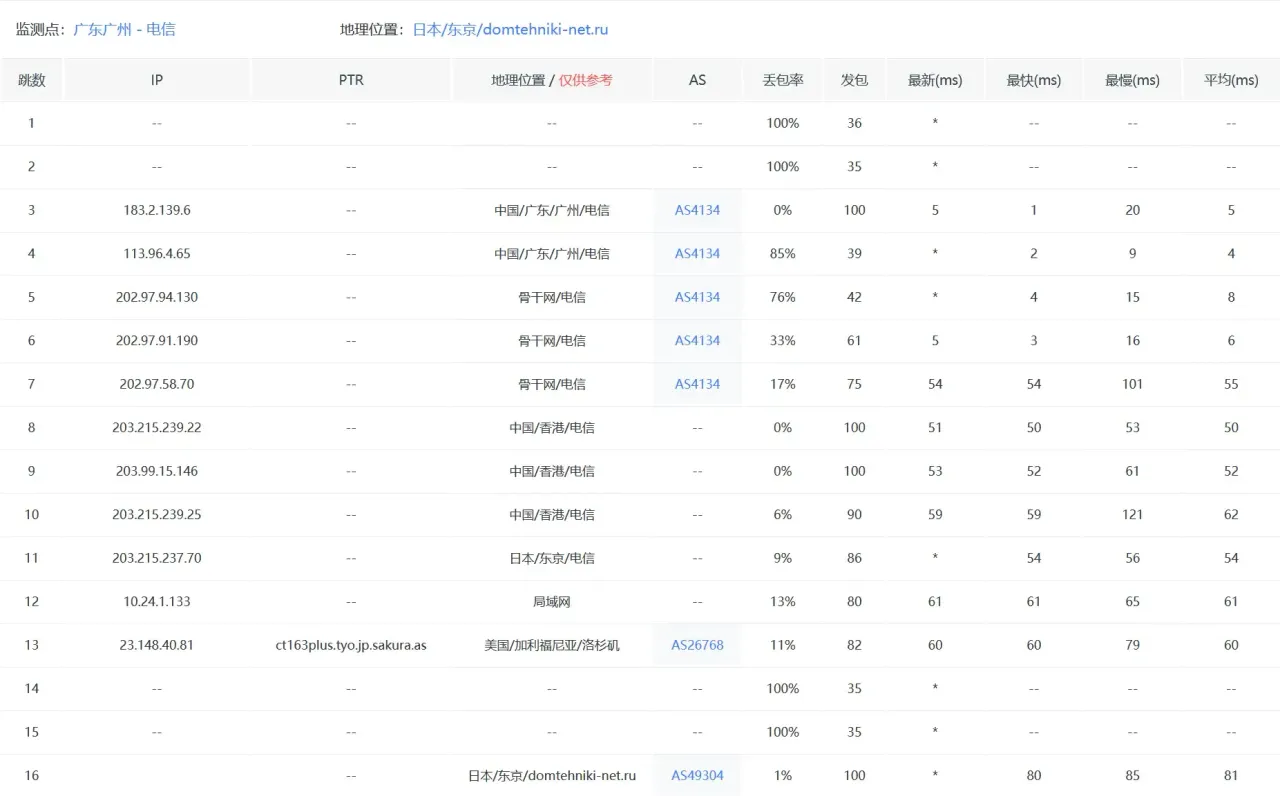
Task: Click the 最新(ms) column header
Action: point(935,80)
